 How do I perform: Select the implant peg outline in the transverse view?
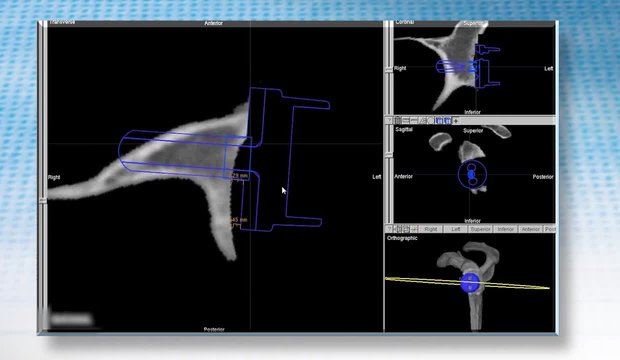(x=185, y=154)
